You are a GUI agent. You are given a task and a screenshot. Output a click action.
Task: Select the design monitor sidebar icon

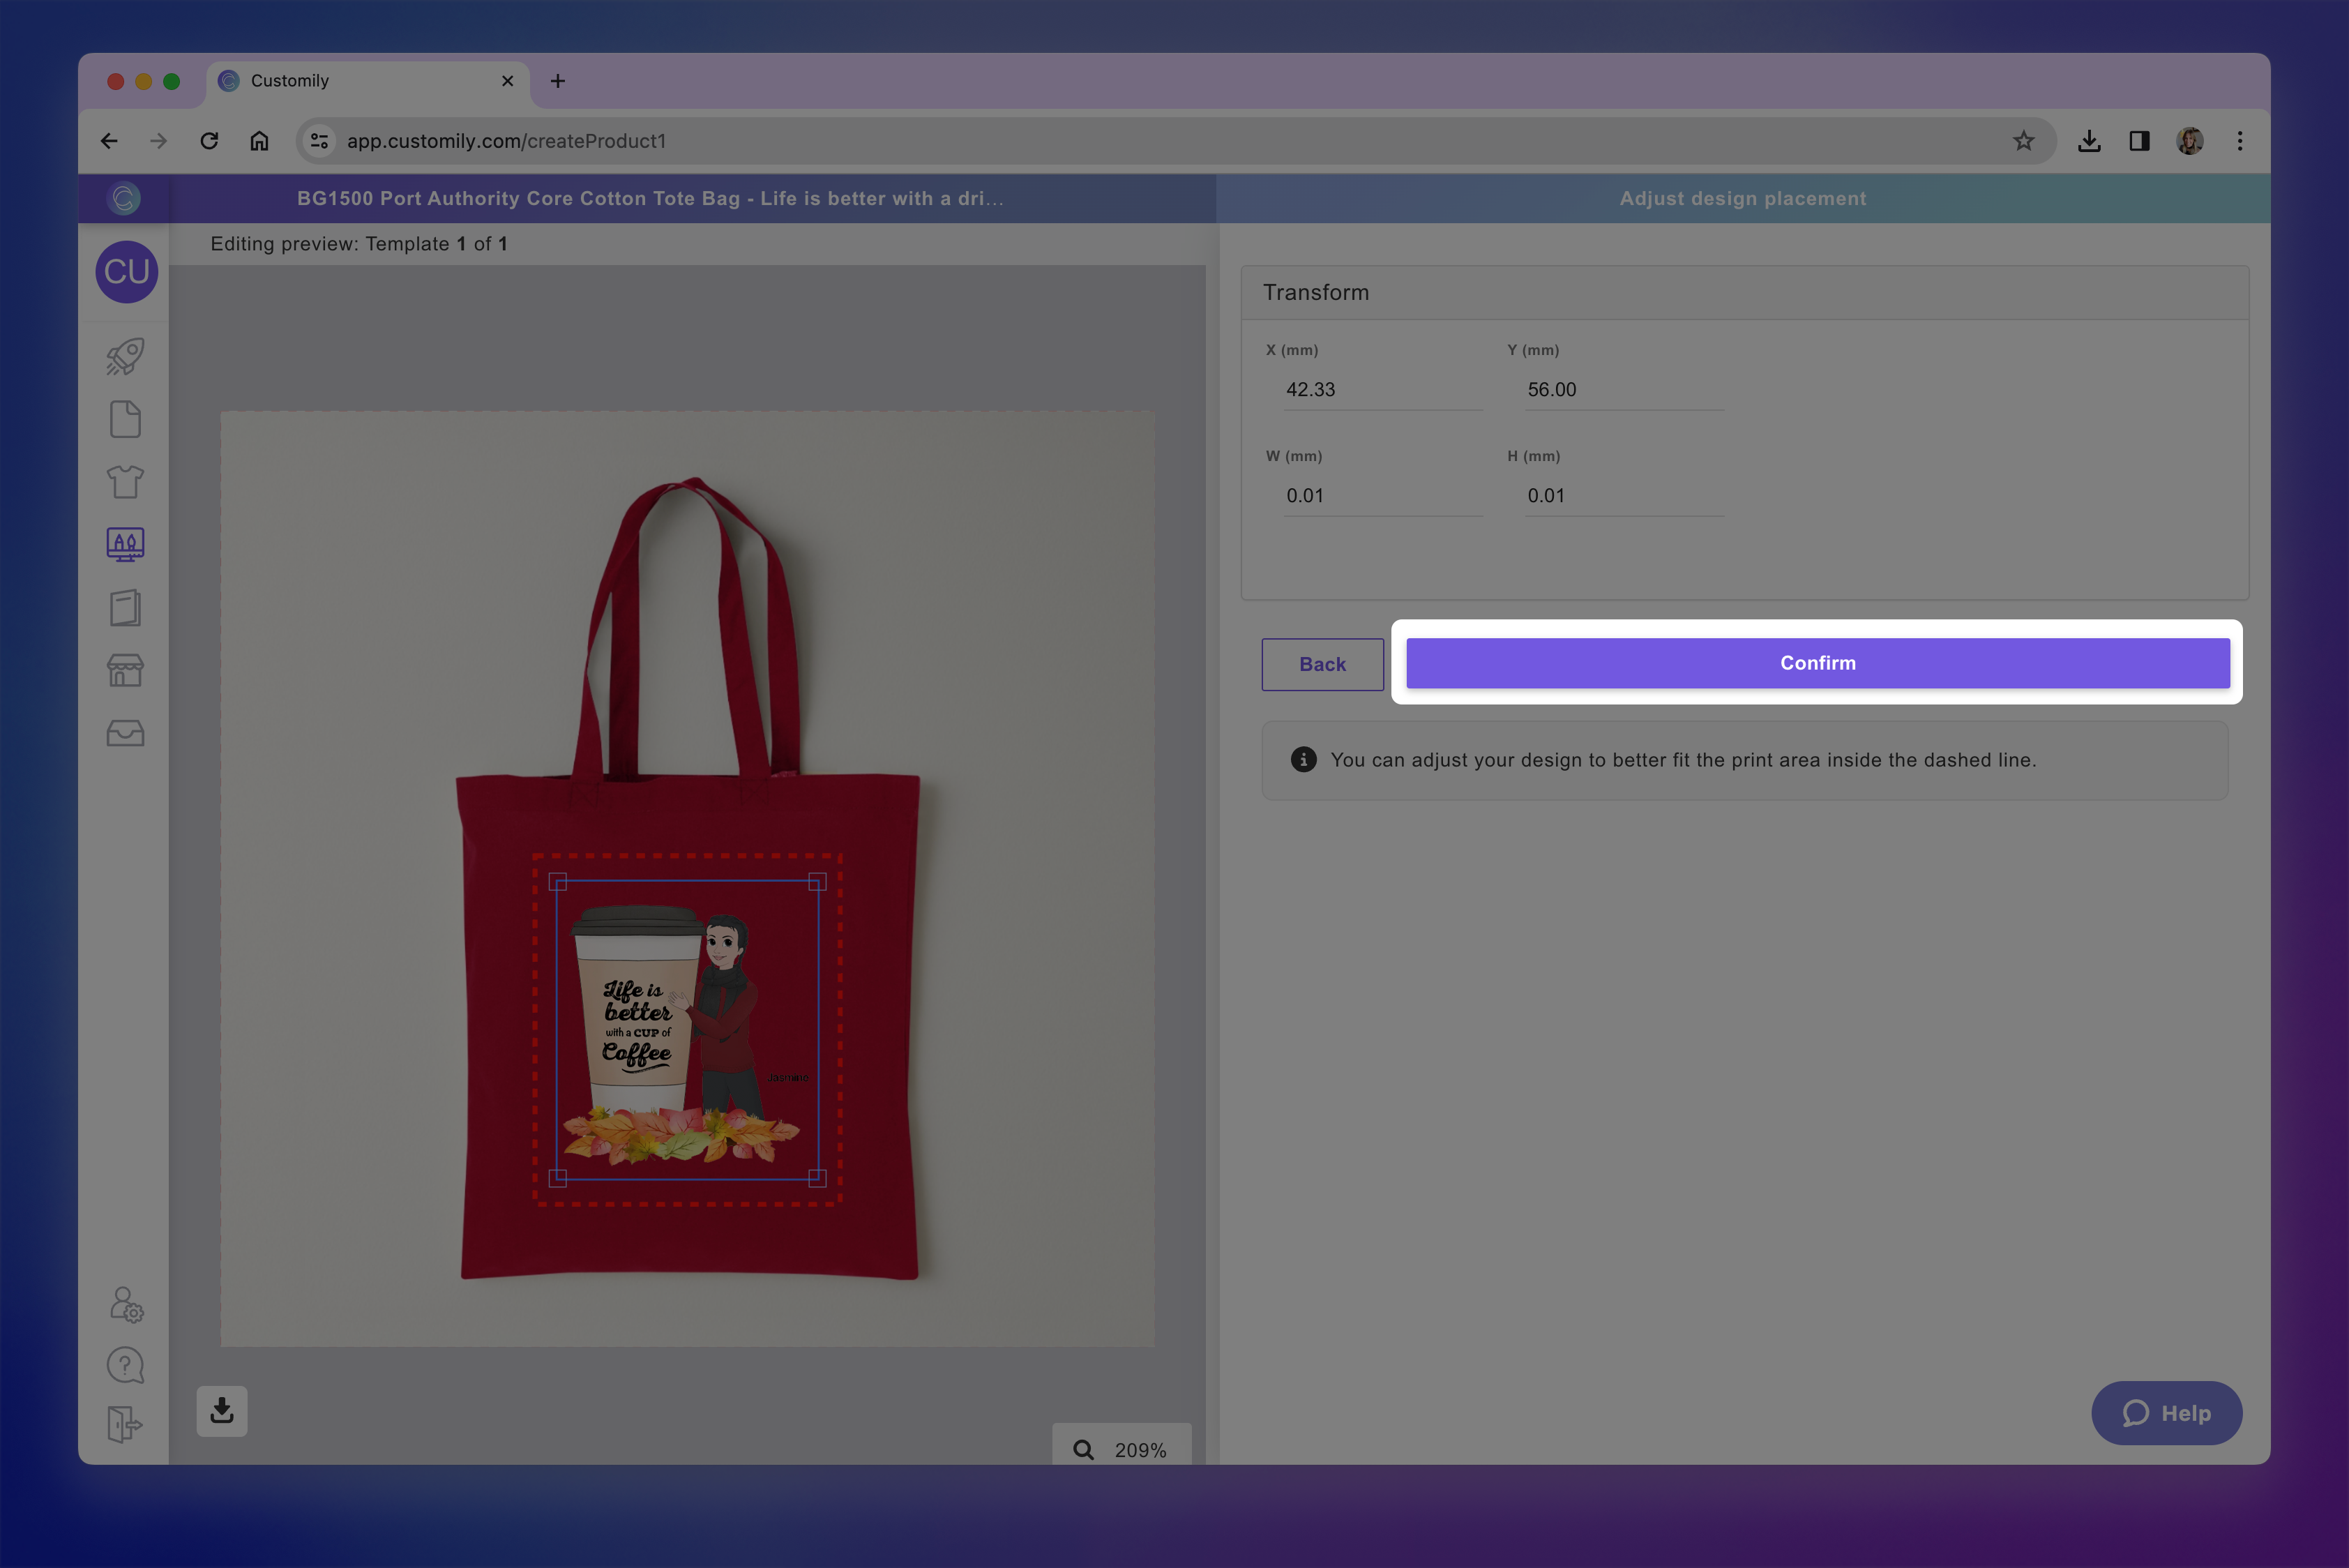click(125, 545)
